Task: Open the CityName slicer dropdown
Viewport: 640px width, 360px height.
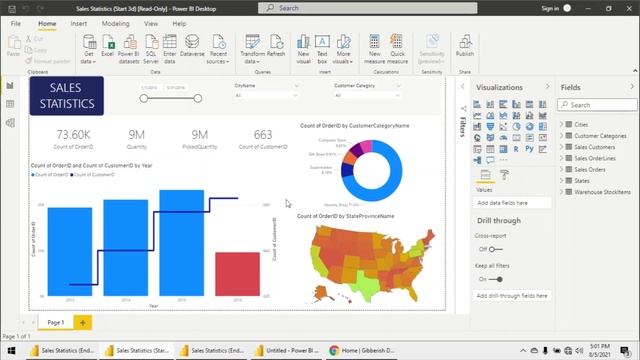Action: coord(266,95)
